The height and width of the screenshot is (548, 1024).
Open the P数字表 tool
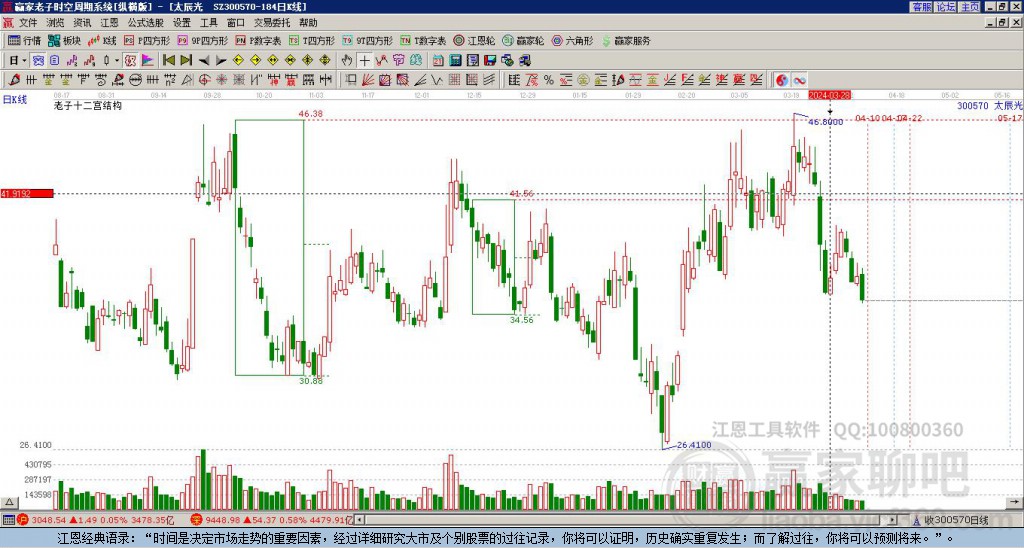[258, 40]
